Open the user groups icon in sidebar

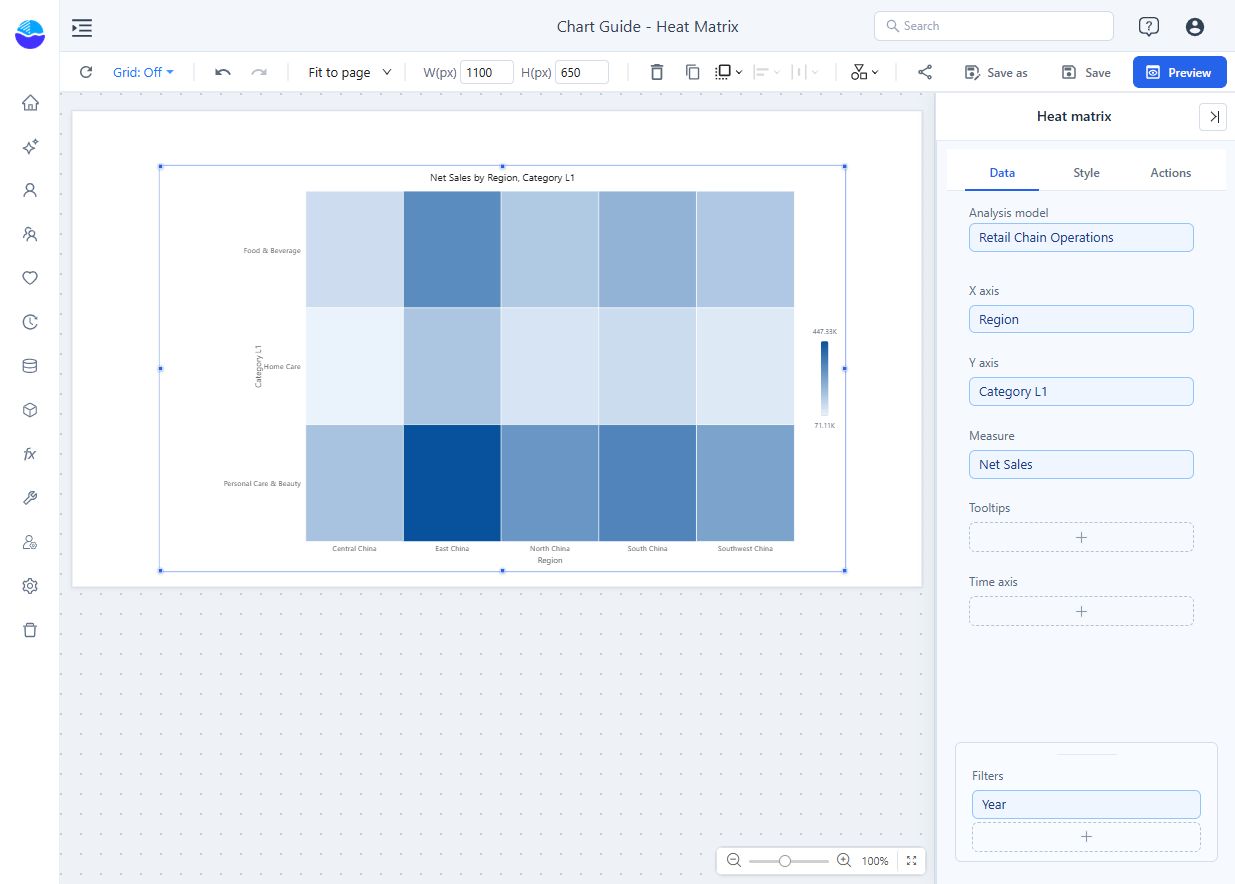coord(30,234)
